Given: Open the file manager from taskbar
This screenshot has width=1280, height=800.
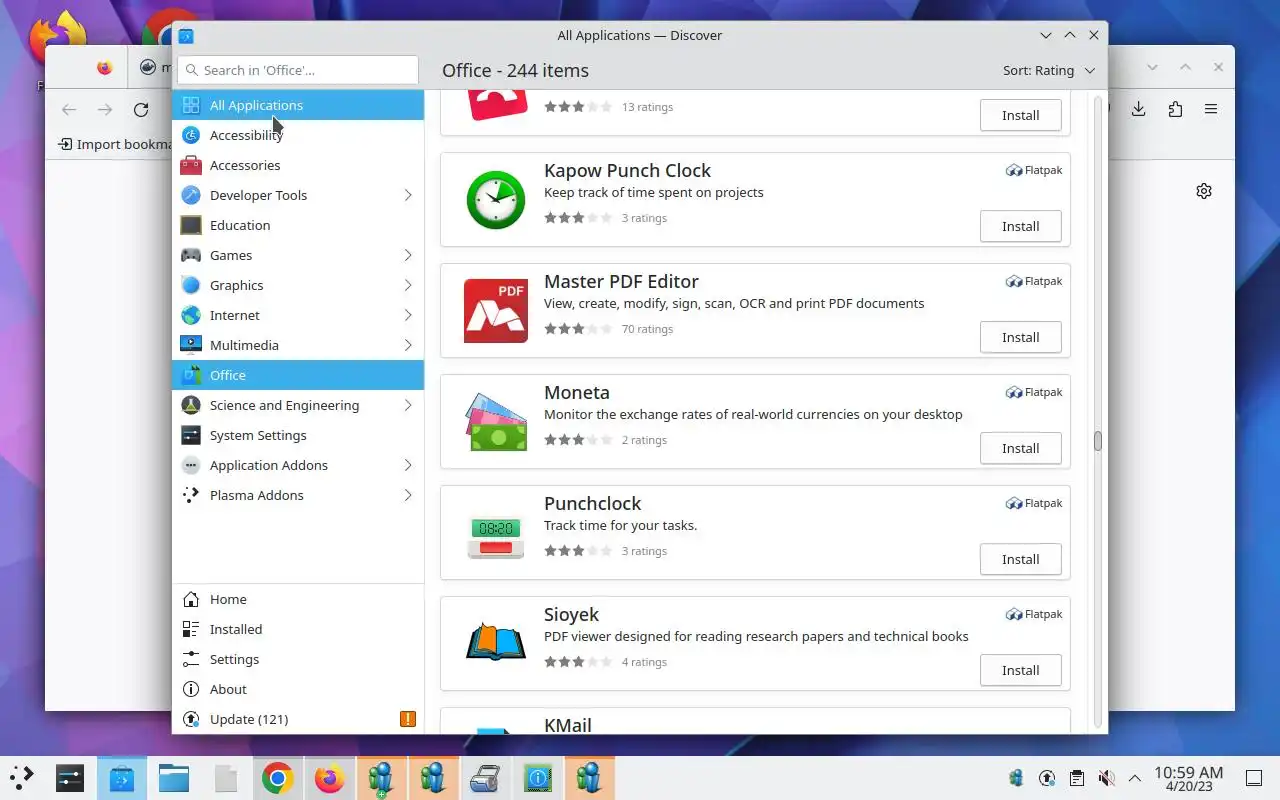Looking at the screenshot, I should coord(174,778).
